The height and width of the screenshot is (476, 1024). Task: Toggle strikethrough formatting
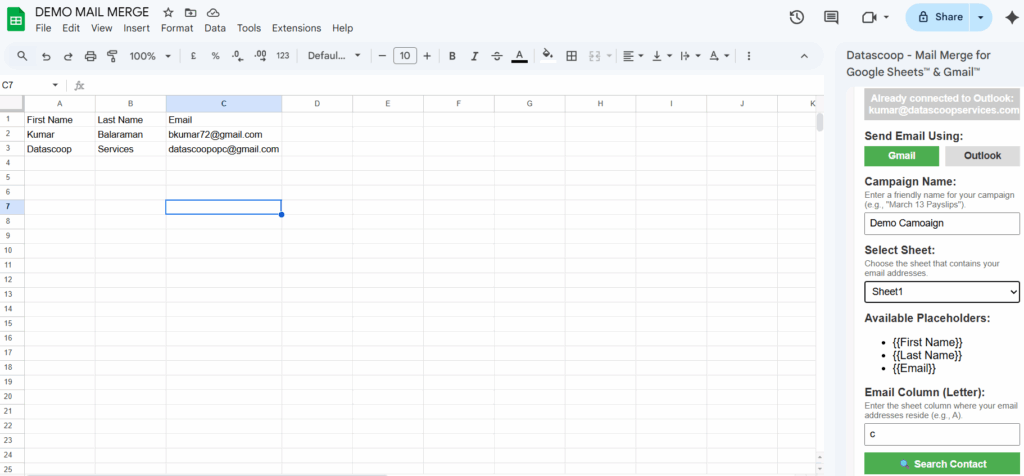pyautogui.click(x=497, y=56)
